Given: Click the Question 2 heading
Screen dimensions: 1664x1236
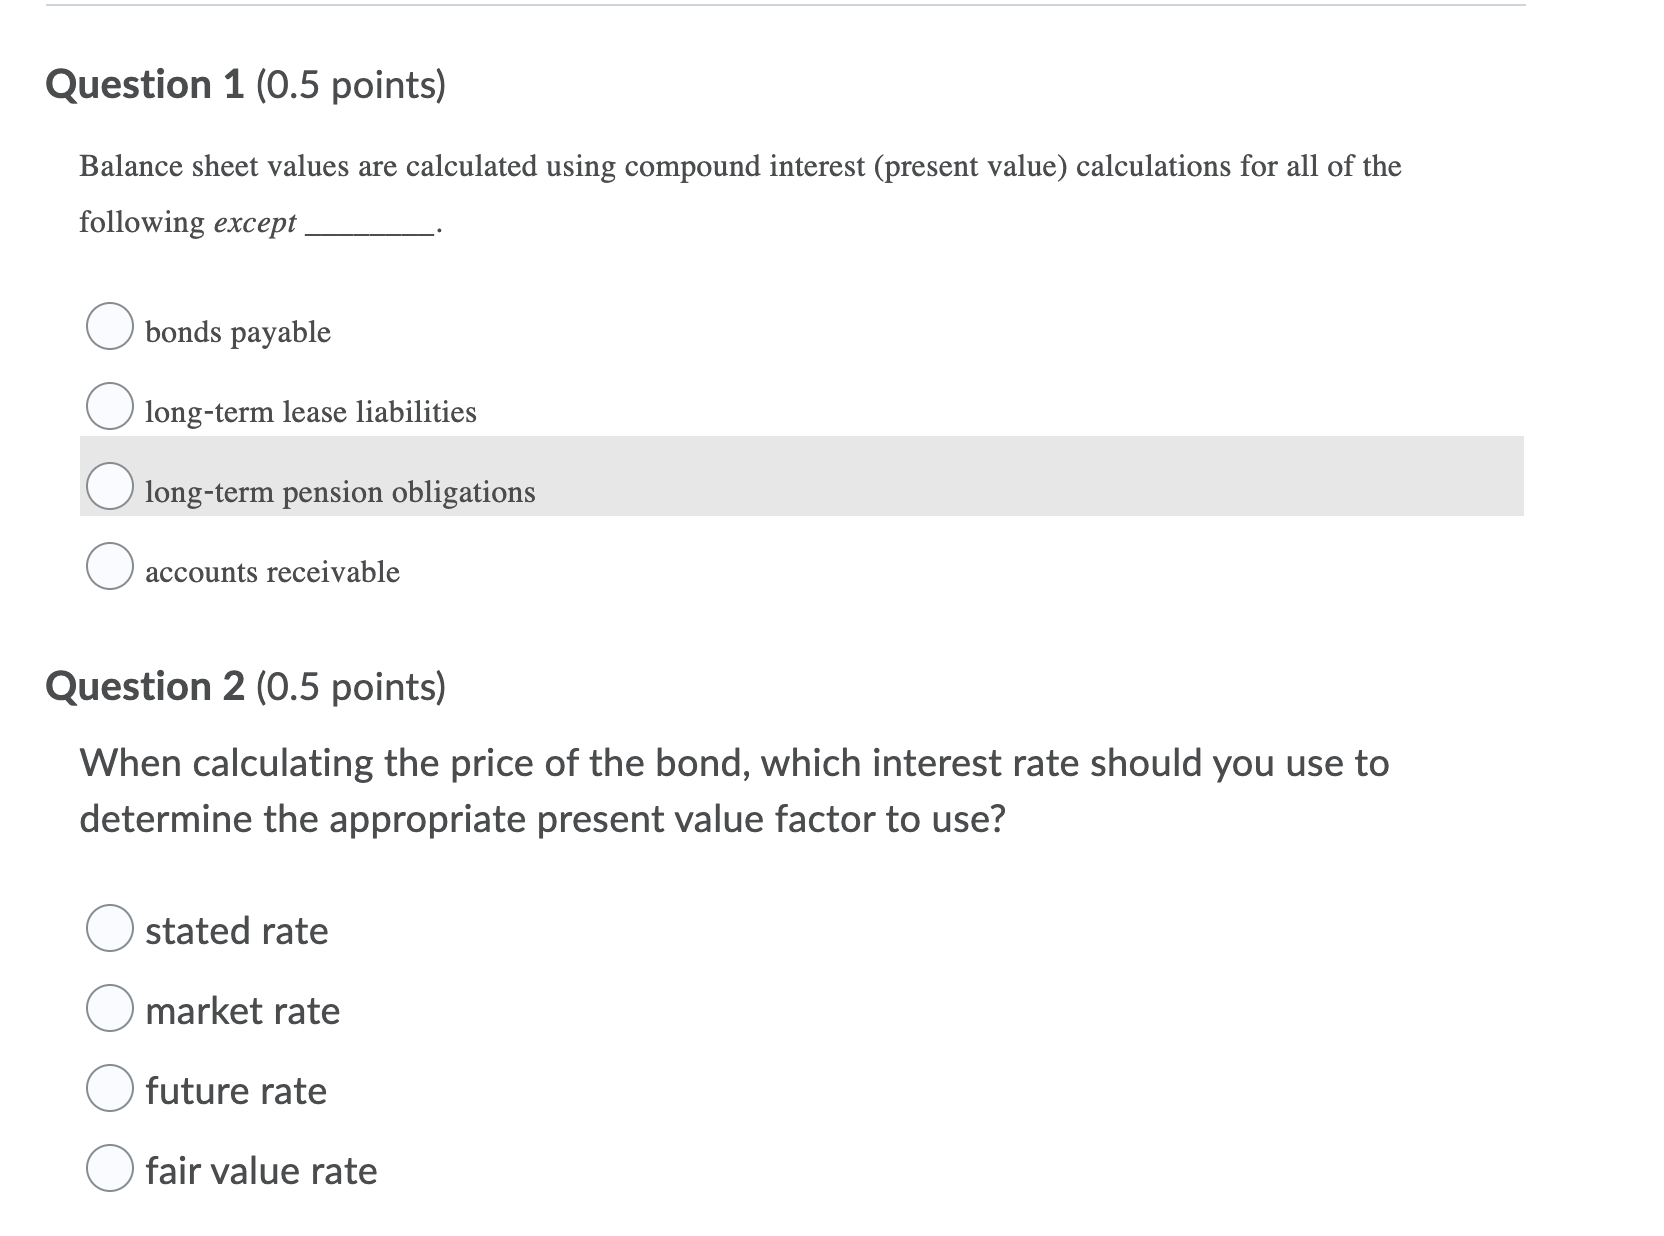Looking at the screenshot, I should coord(246,685).
